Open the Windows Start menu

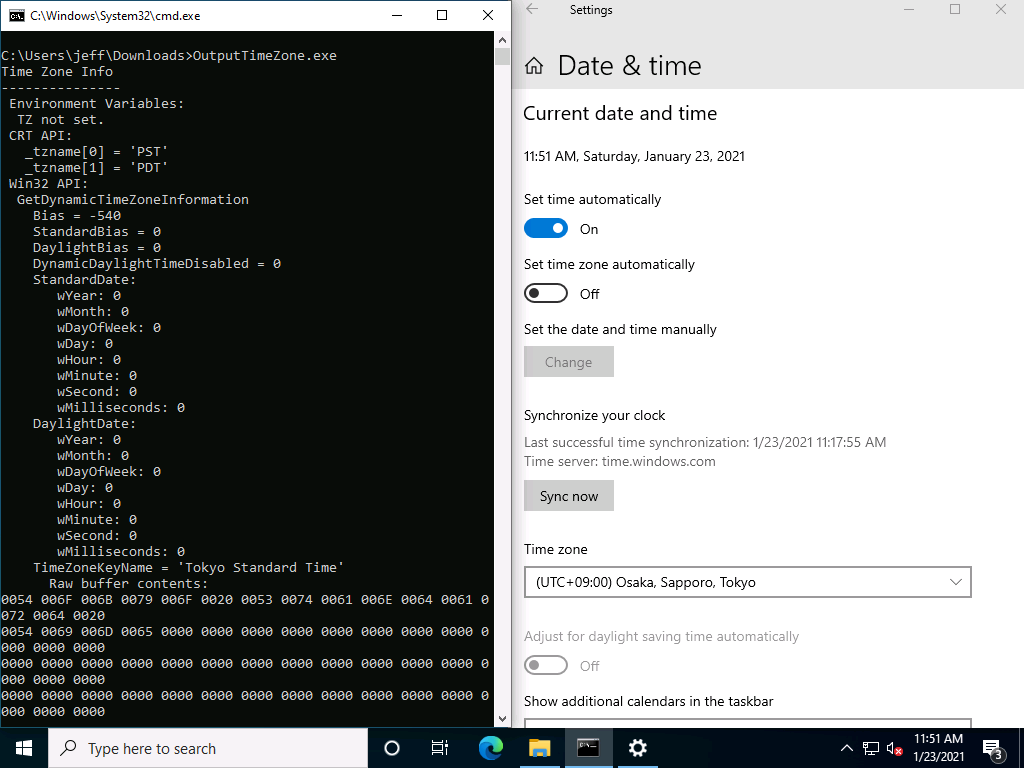[x=23, y=748]
